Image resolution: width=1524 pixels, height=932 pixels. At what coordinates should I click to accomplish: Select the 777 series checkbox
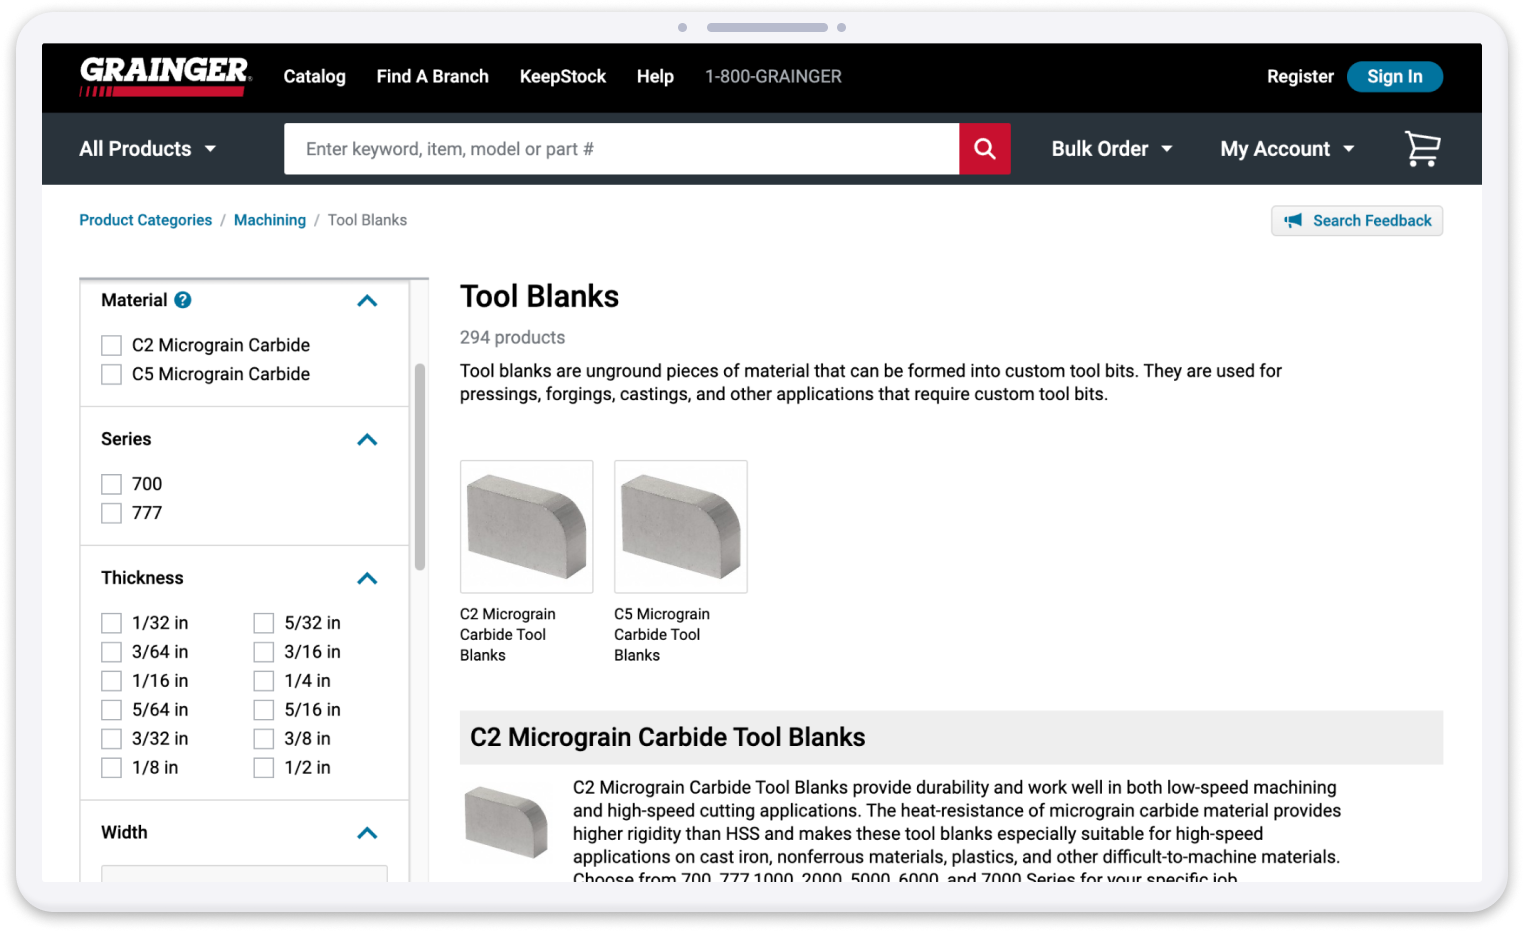tap(111, 513)
